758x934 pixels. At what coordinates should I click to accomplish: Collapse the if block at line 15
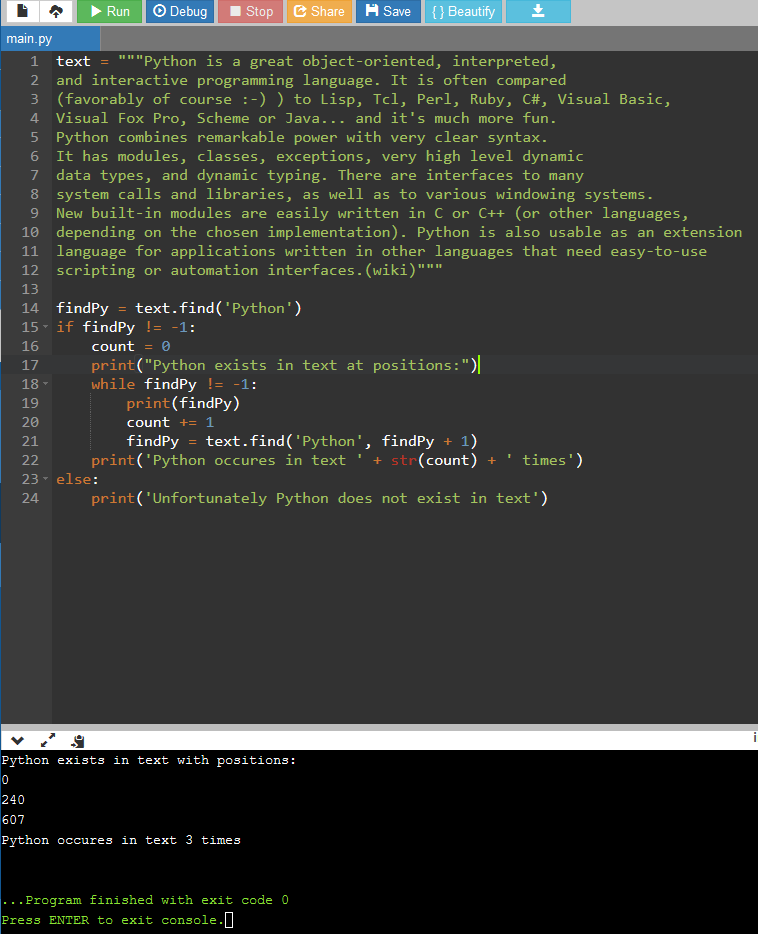point(46,327)
